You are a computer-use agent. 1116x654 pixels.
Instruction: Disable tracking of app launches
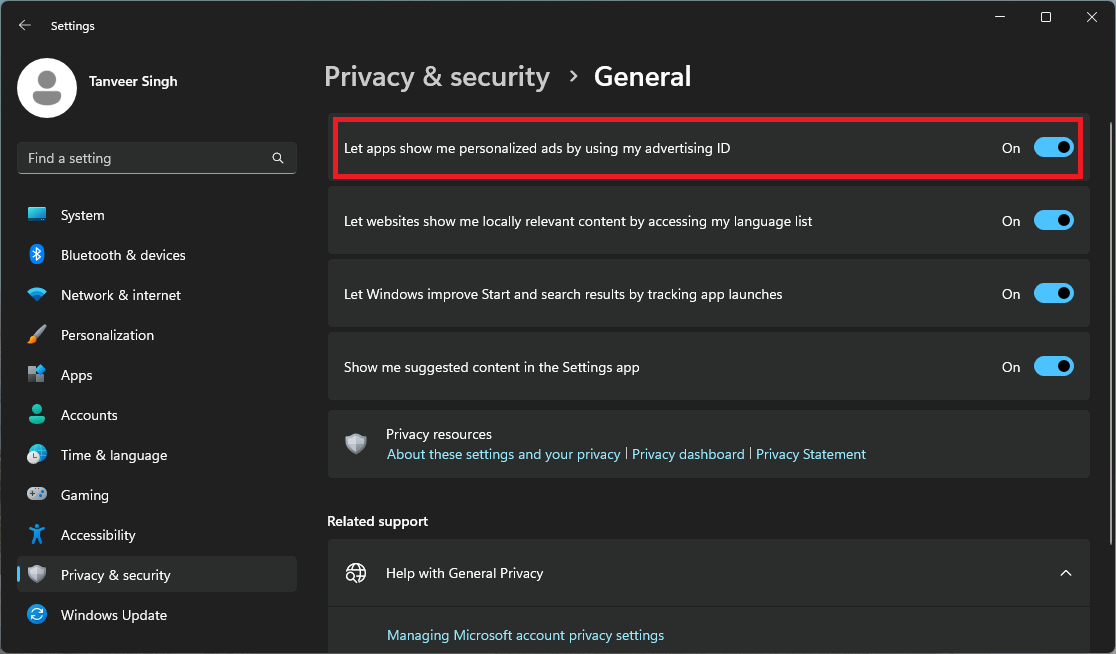pos(1053,293)
